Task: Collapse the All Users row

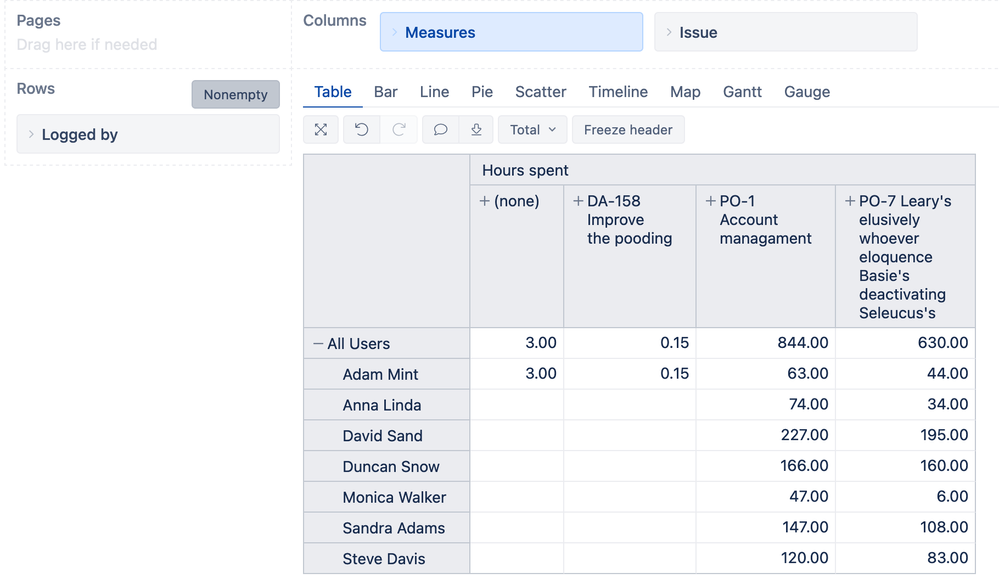Action: pos(318,344)
